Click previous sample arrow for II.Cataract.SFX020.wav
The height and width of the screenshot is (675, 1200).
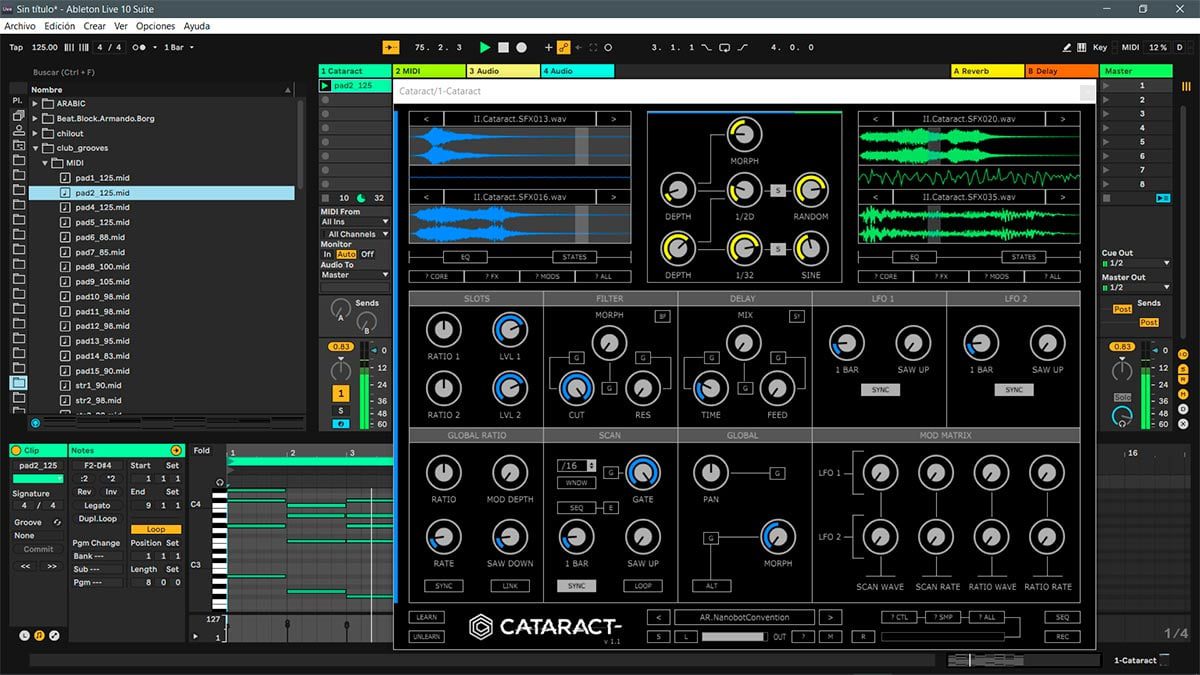(877, 119)
